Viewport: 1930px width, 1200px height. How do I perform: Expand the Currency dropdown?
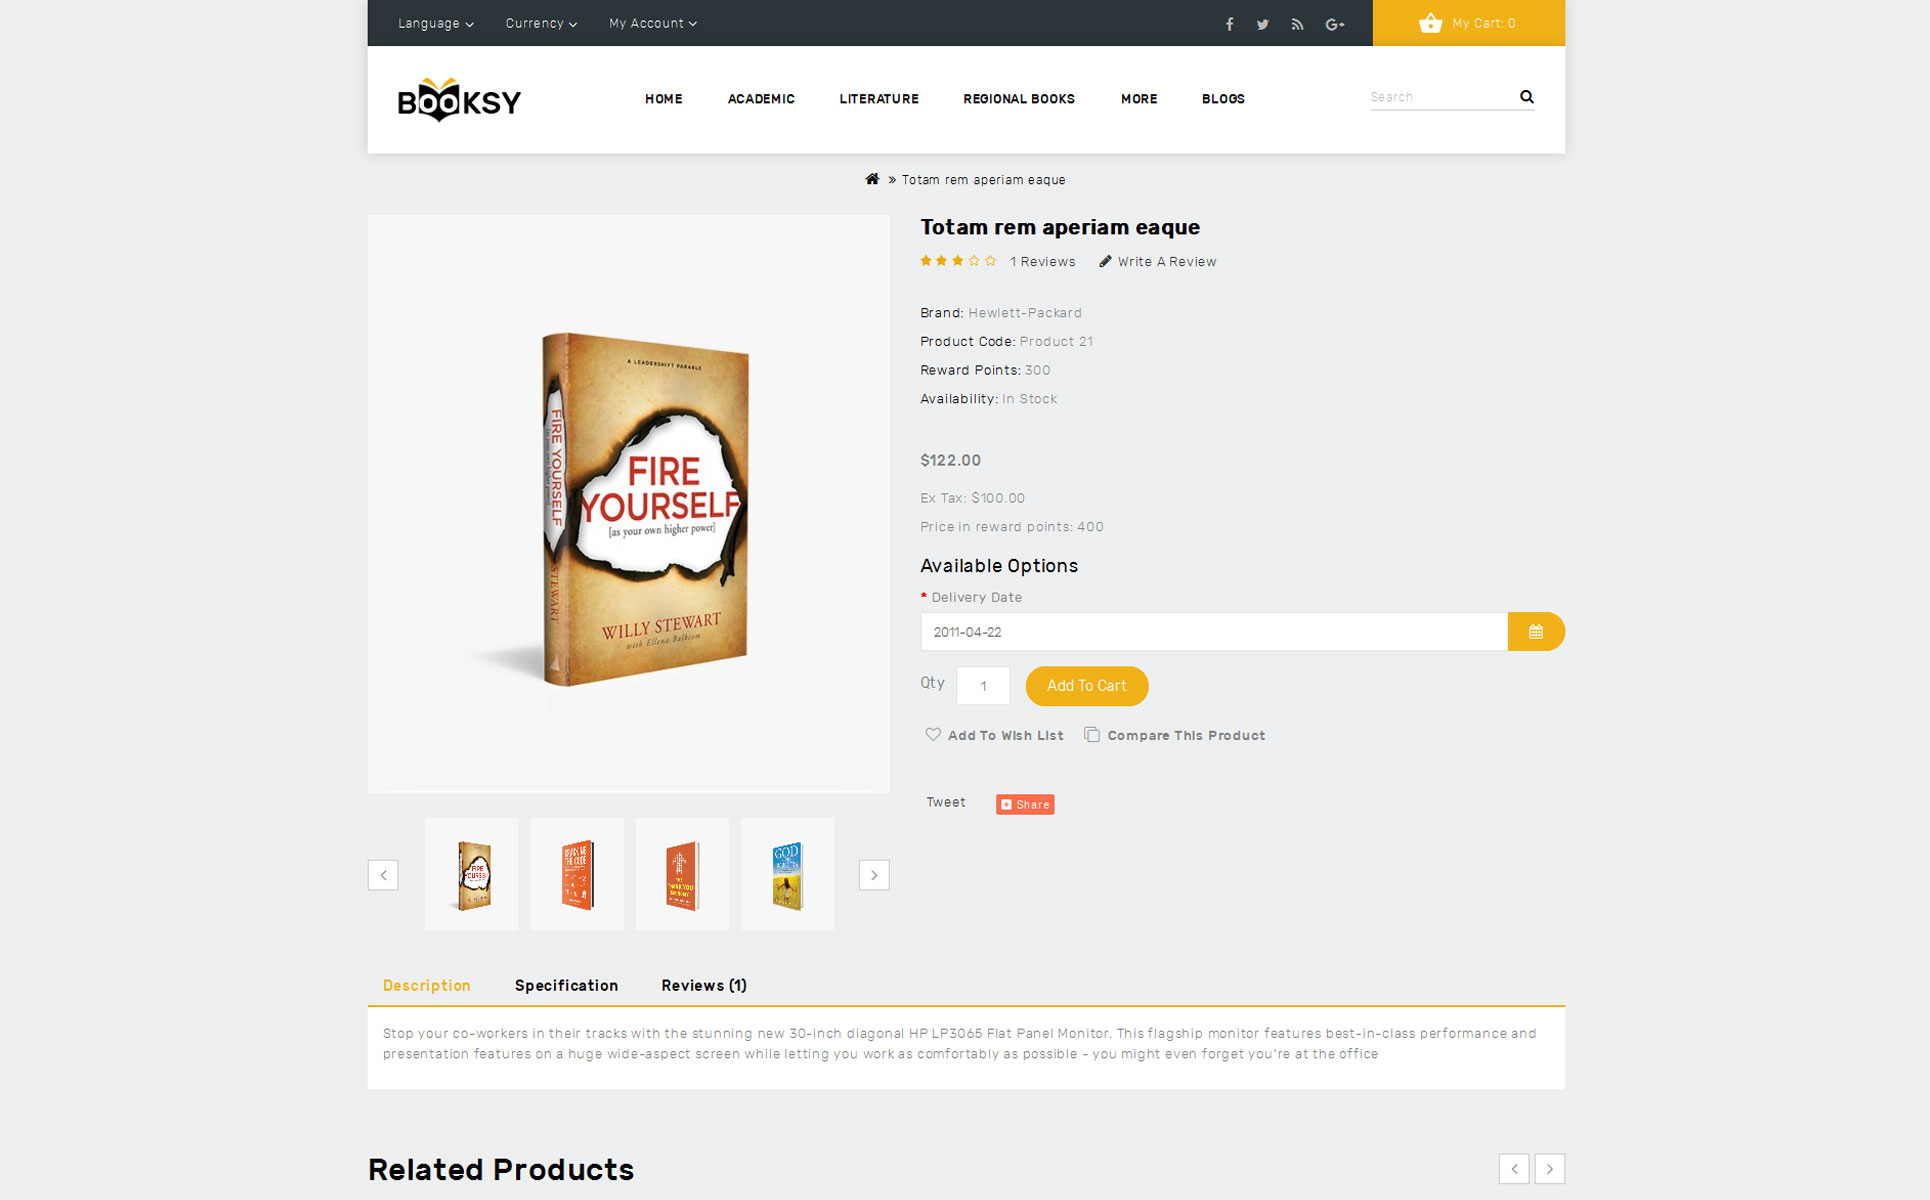pos(541,23)
